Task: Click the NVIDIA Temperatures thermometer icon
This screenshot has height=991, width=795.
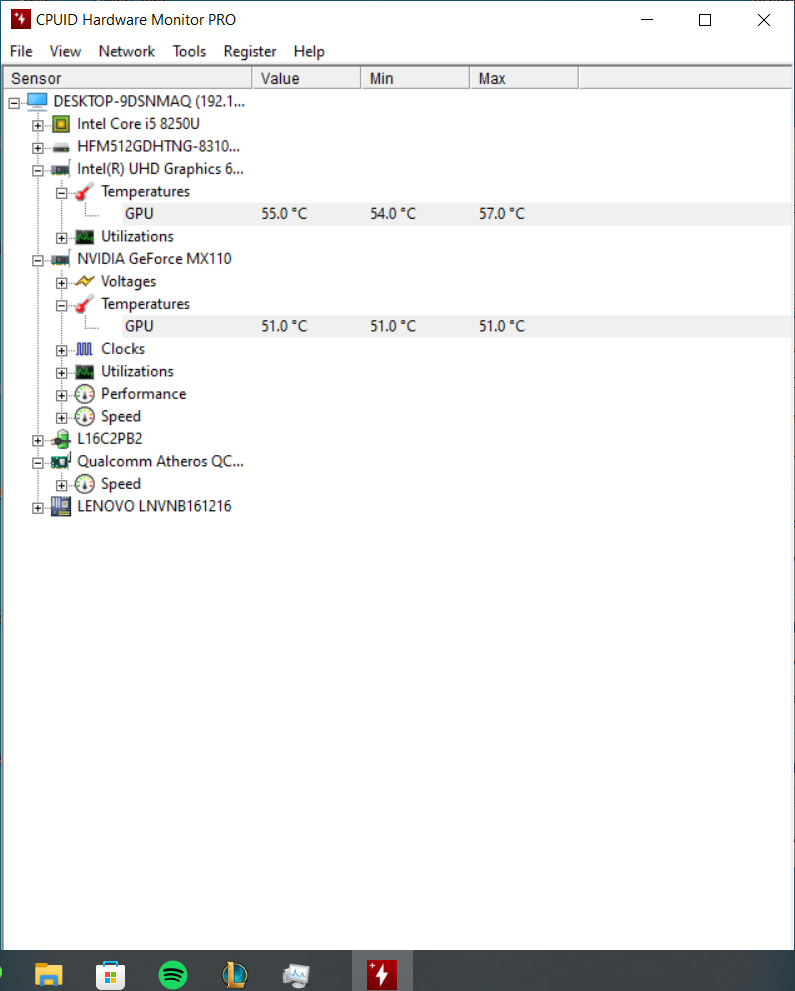Action: [x=84, y=304]
